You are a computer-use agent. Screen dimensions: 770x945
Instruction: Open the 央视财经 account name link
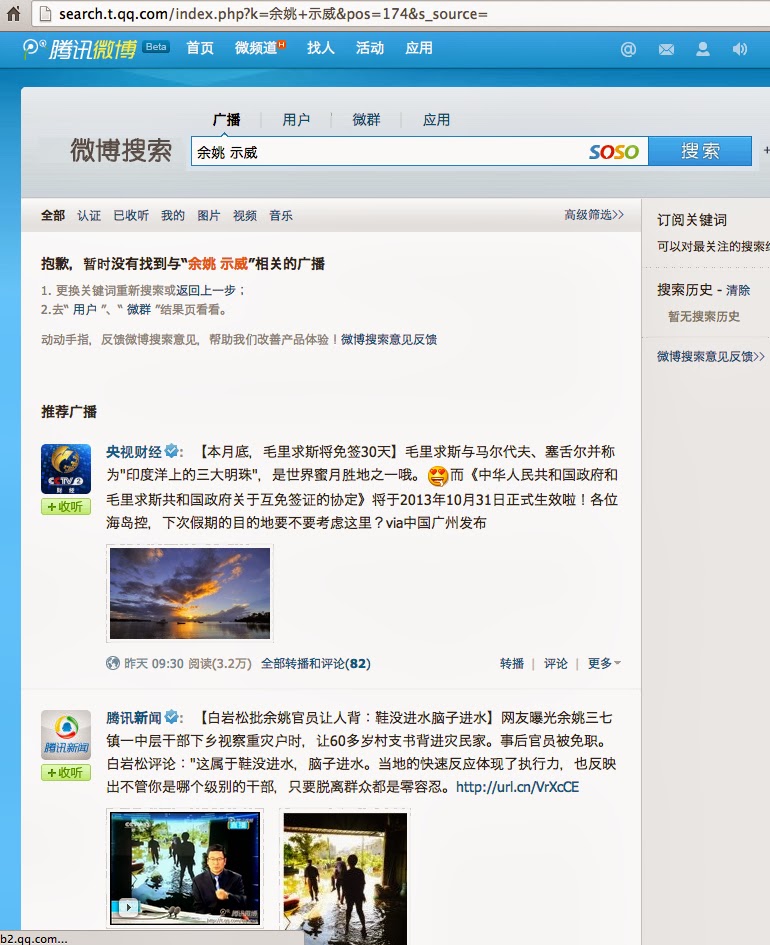point(134,451)
